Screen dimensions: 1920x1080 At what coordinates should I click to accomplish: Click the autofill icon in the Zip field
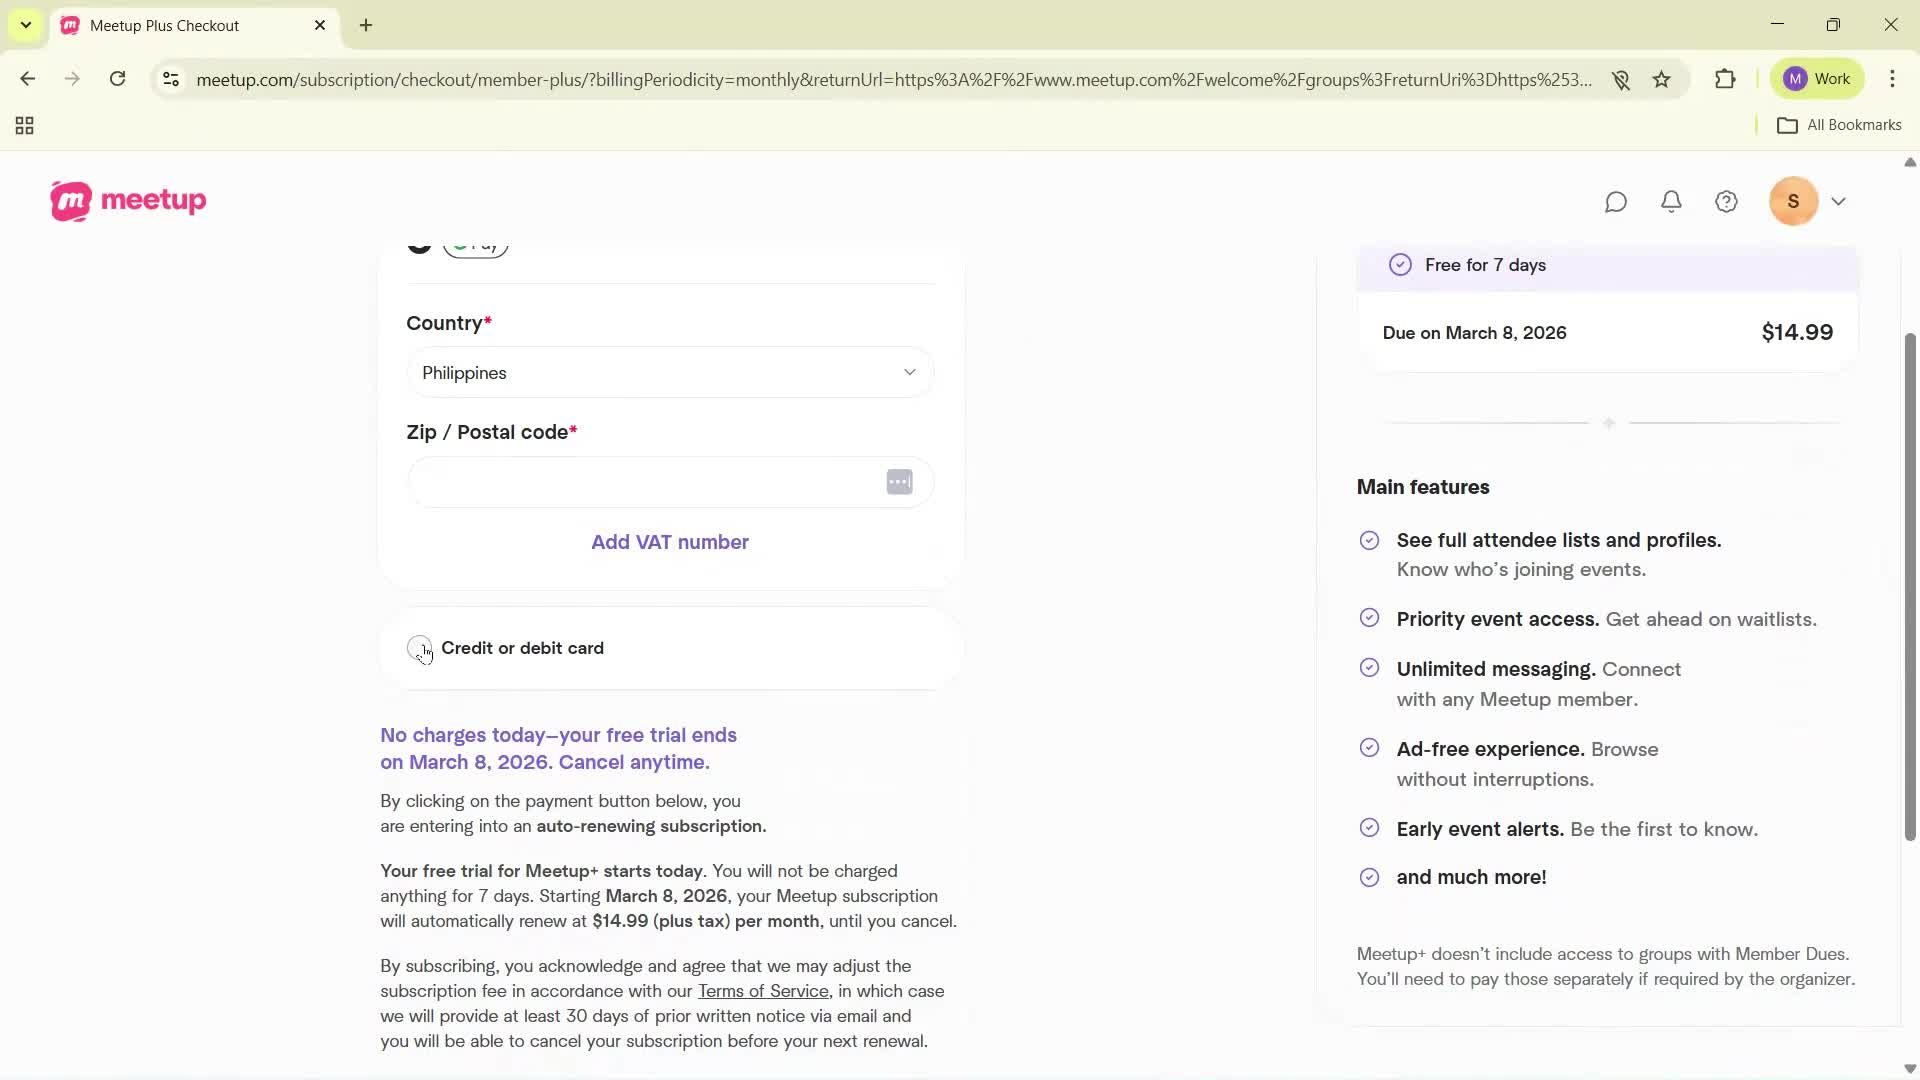[898, 481]
